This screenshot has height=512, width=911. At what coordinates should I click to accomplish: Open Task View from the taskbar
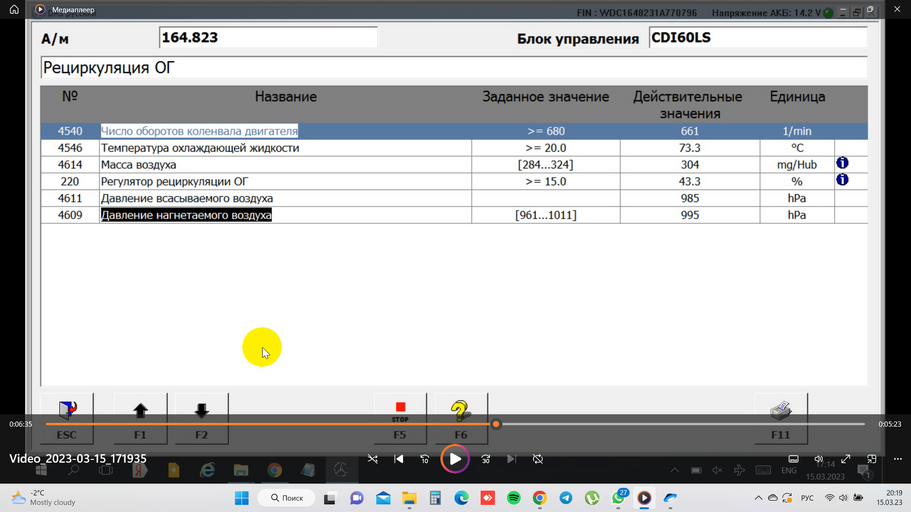329,498
